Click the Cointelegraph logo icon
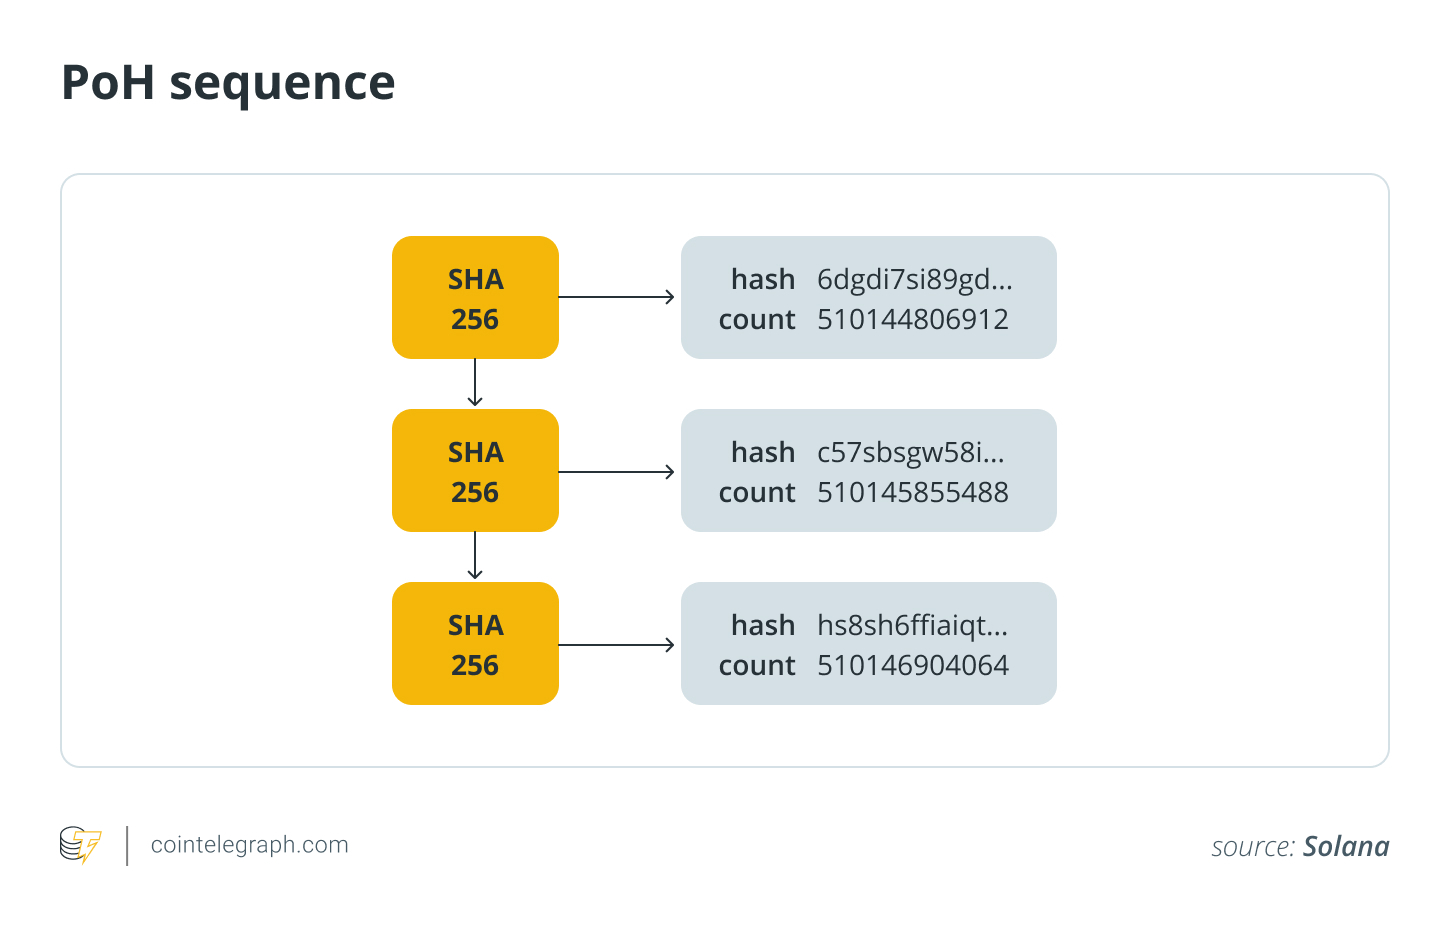 [x=80, y=845]
